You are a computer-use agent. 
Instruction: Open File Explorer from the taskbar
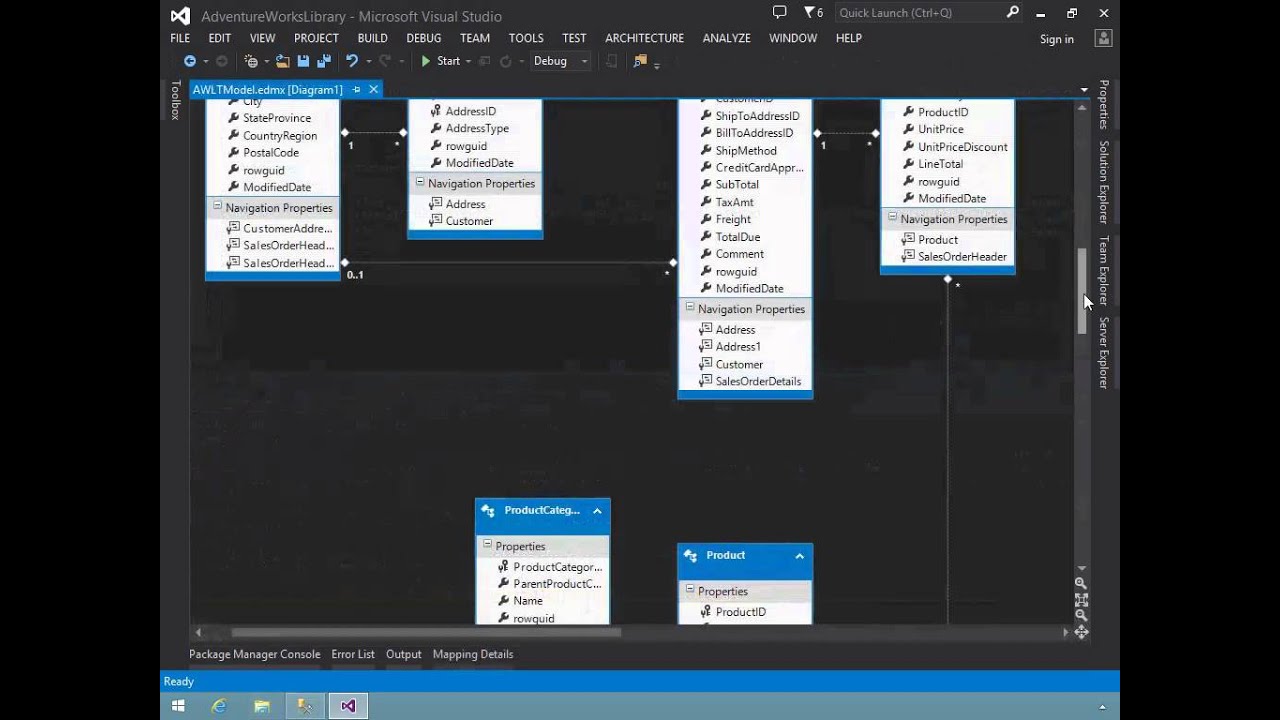click(262, 706)
